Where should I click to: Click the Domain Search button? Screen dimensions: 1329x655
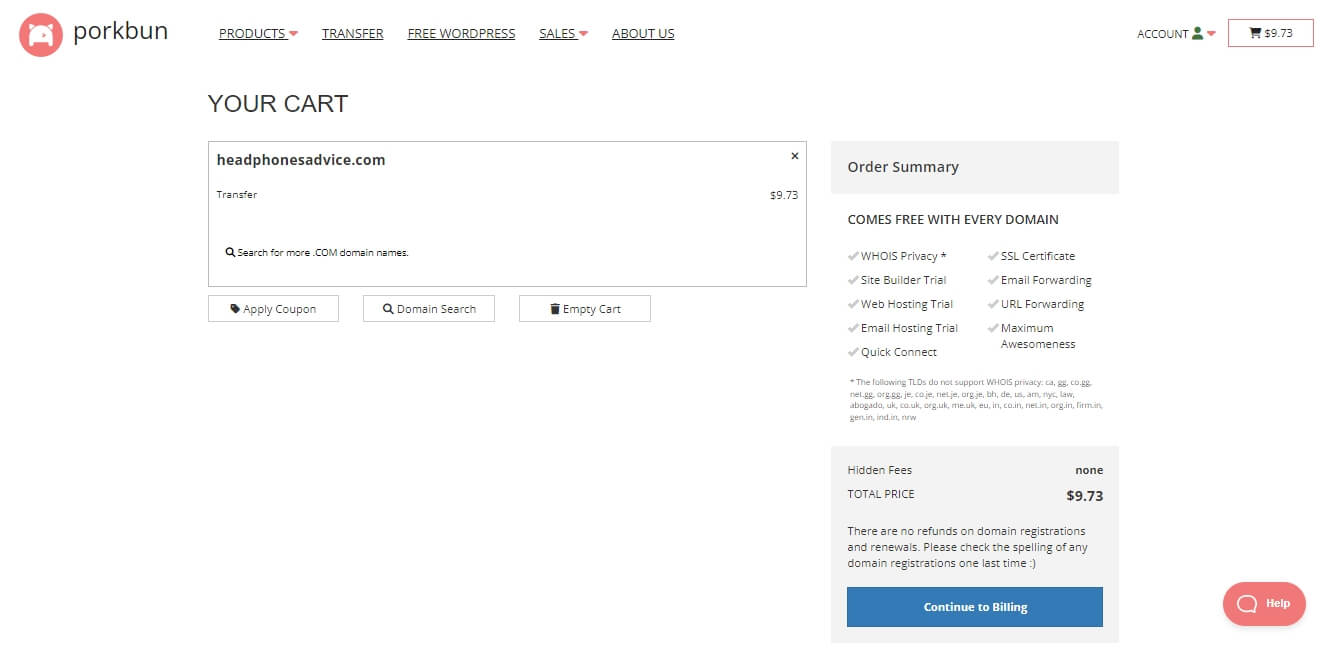(429, 309)
